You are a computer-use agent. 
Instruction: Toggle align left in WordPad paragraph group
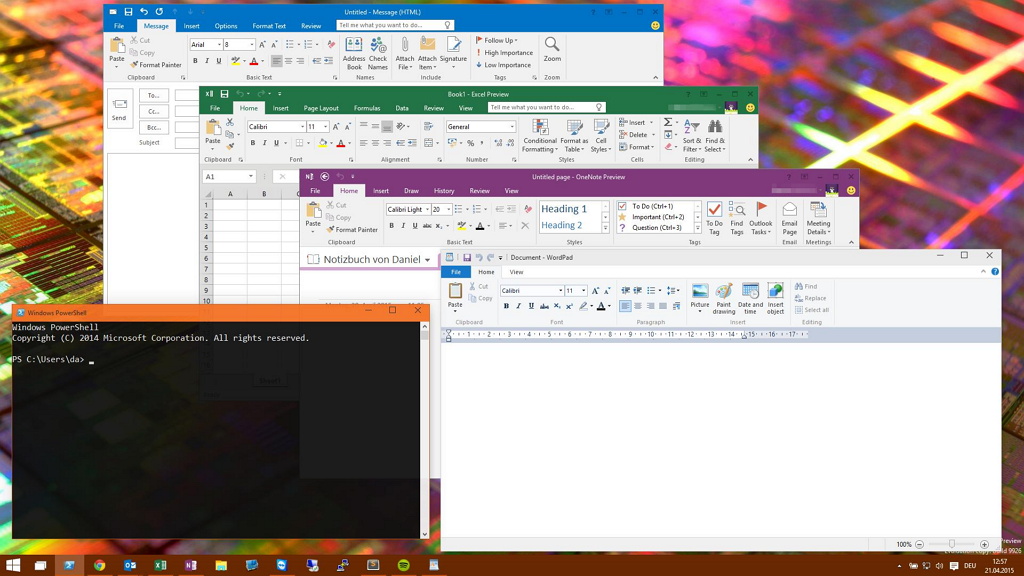[x=625, y=306]
